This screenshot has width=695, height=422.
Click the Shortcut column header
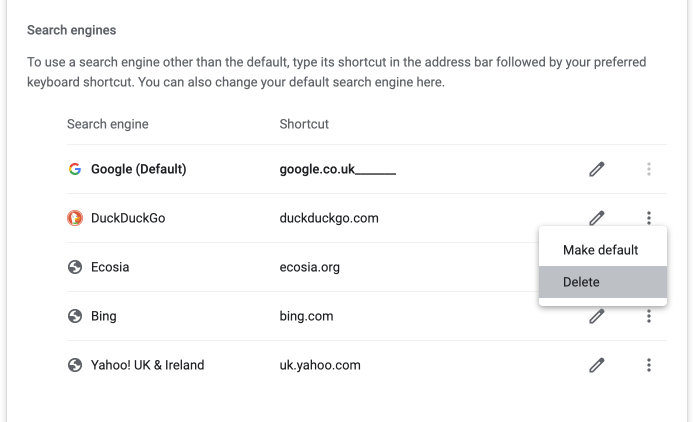pos(304,124)
